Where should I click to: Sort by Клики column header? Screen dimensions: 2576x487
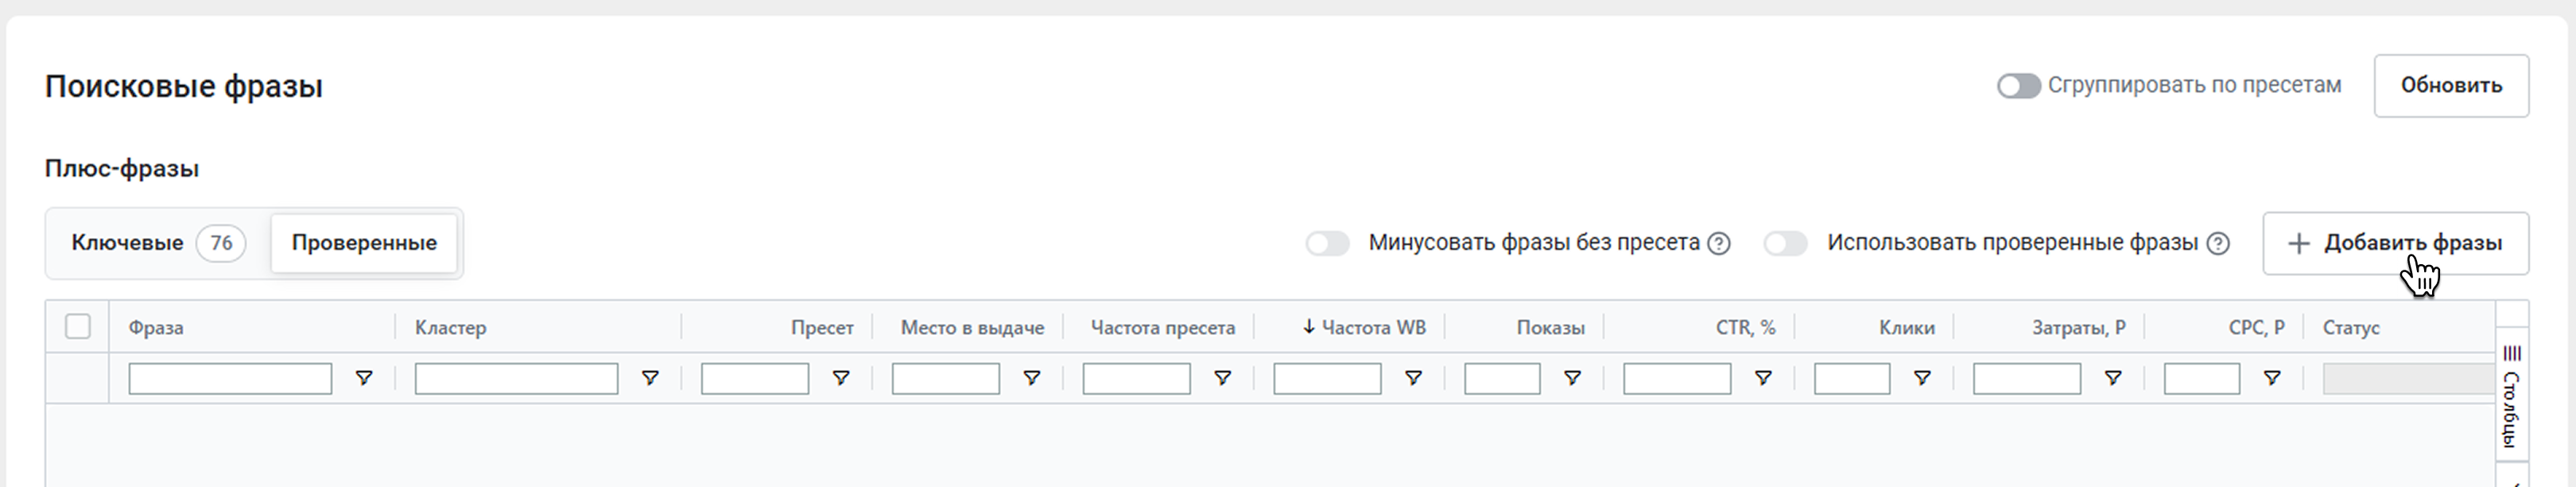tap(1907, 328)
